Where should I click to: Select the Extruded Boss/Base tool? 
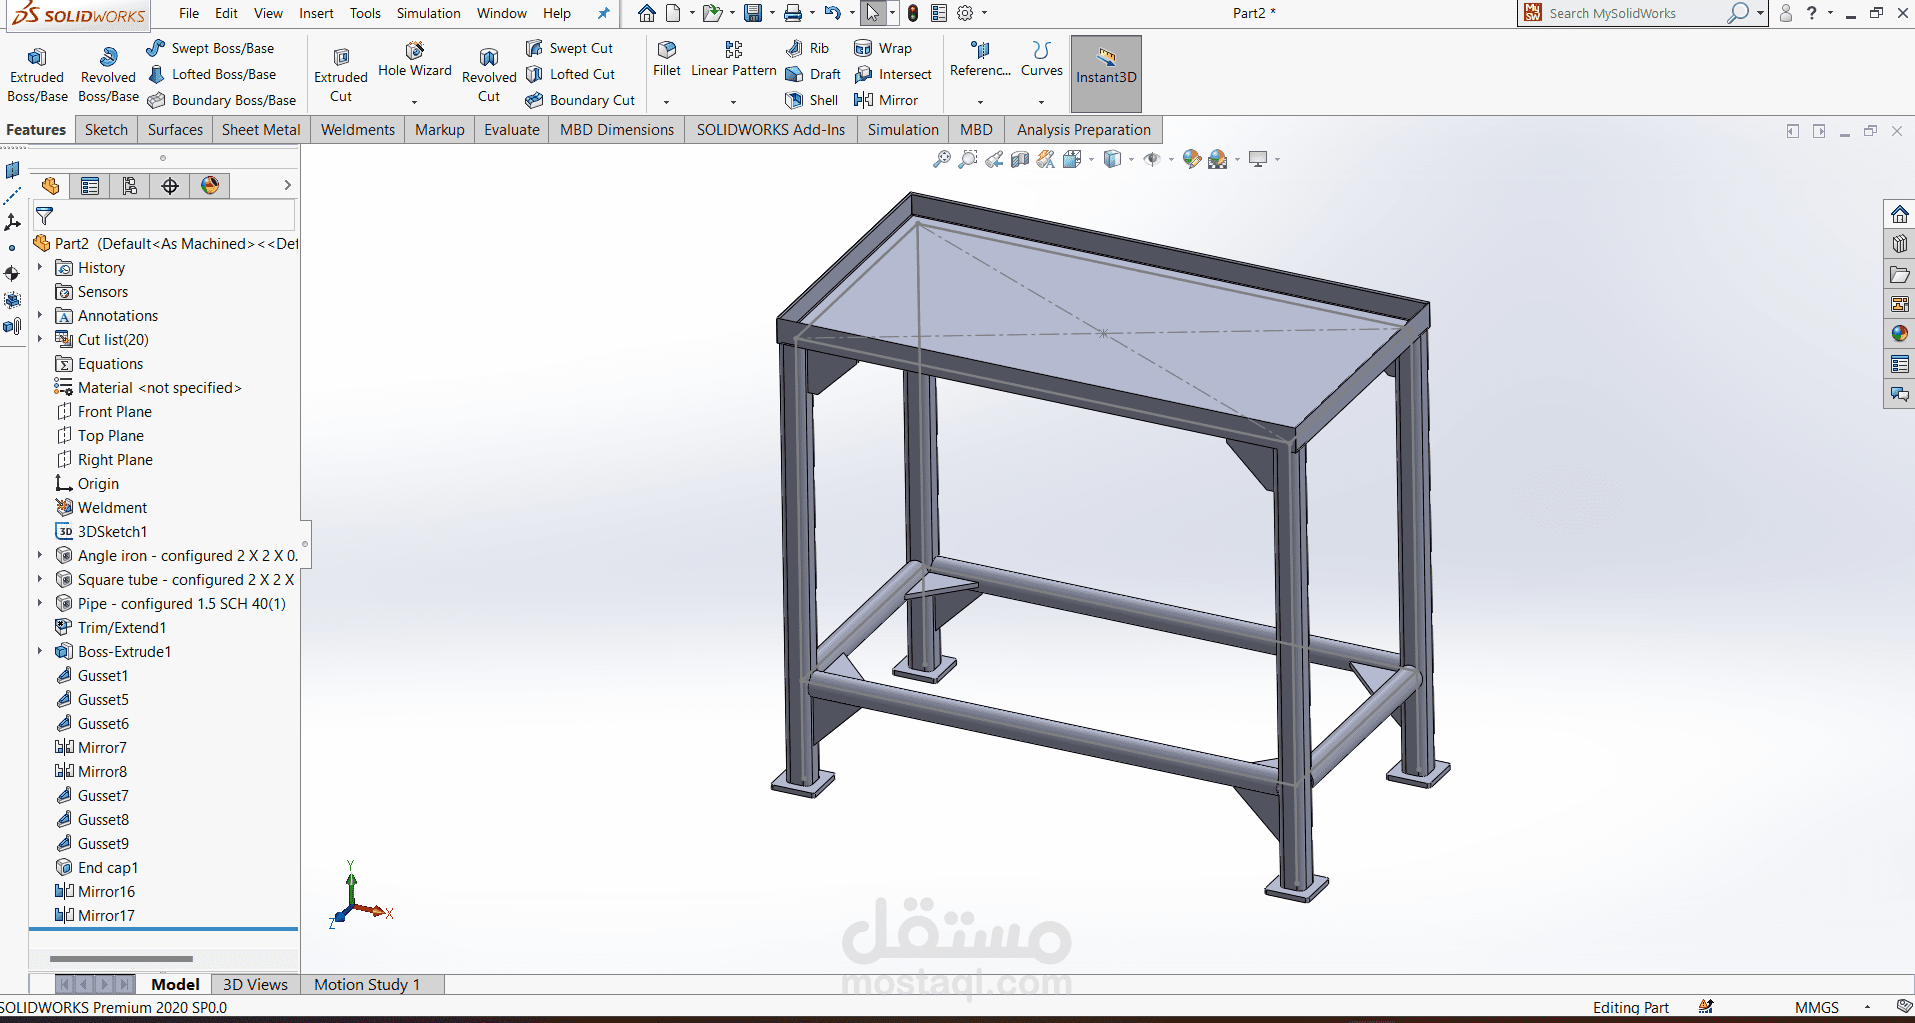pyautogui.click(x=37, y=74)
